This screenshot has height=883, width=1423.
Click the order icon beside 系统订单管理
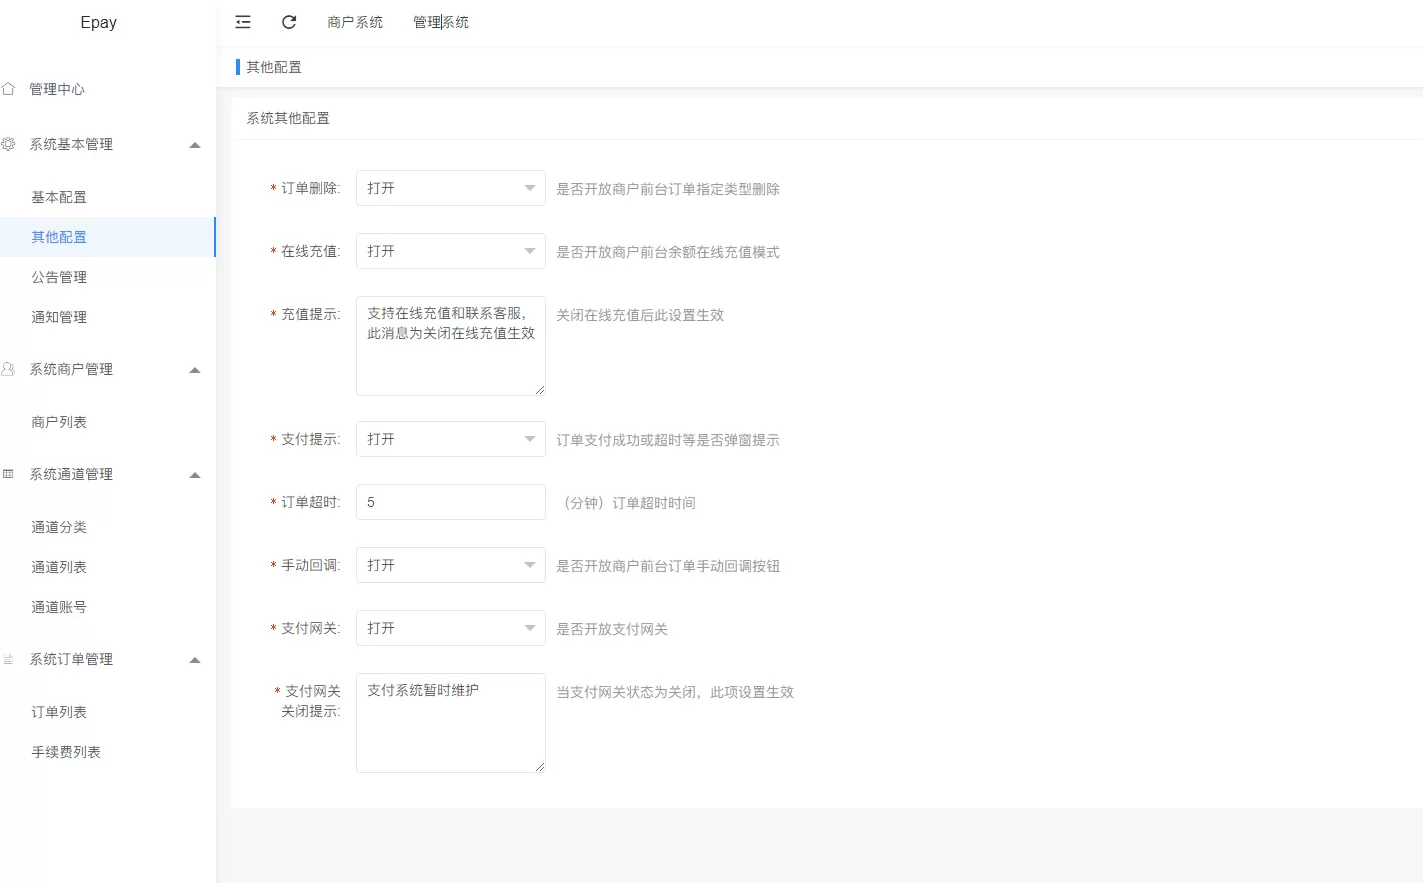pyautogui.click(x=9, y=659)
